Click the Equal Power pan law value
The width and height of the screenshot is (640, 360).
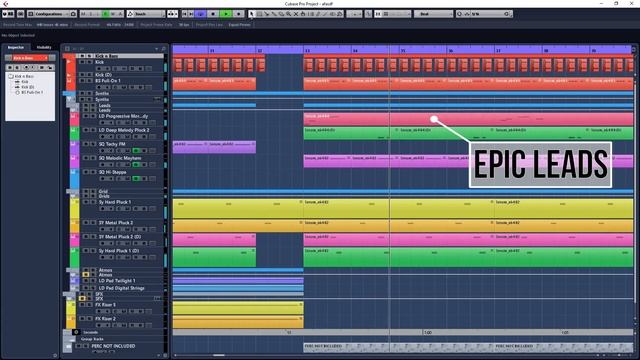tap(240, 25)
